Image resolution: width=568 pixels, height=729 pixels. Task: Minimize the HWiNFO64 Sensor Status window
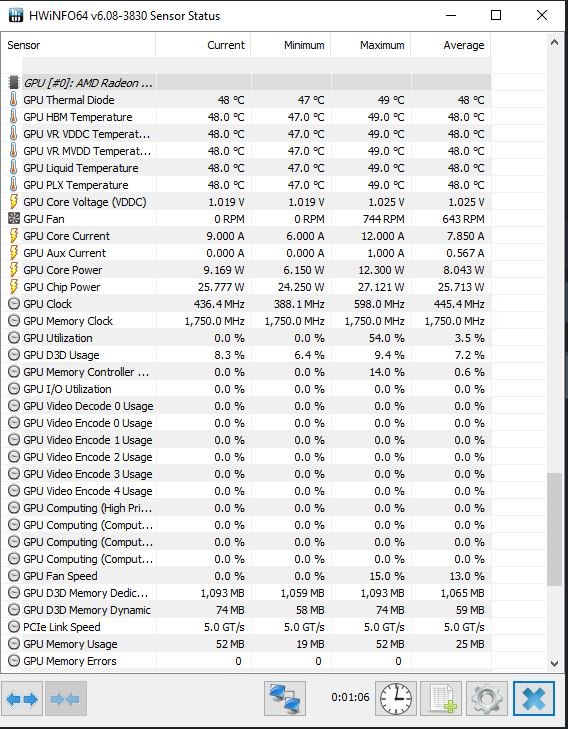(x=450, y=15)
